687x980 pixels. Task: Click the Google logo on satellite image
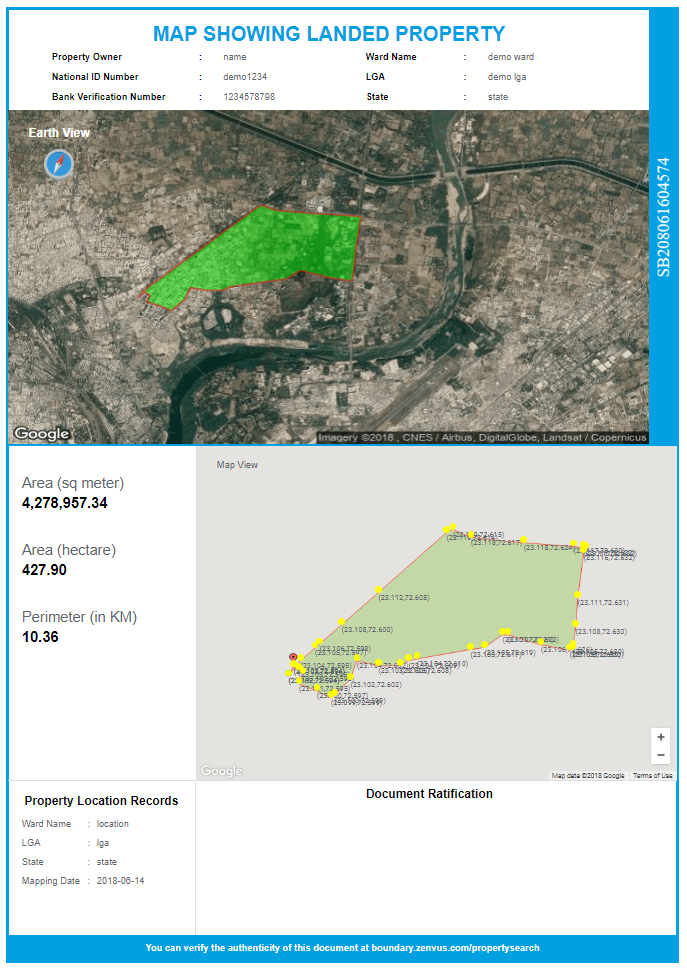42,434
